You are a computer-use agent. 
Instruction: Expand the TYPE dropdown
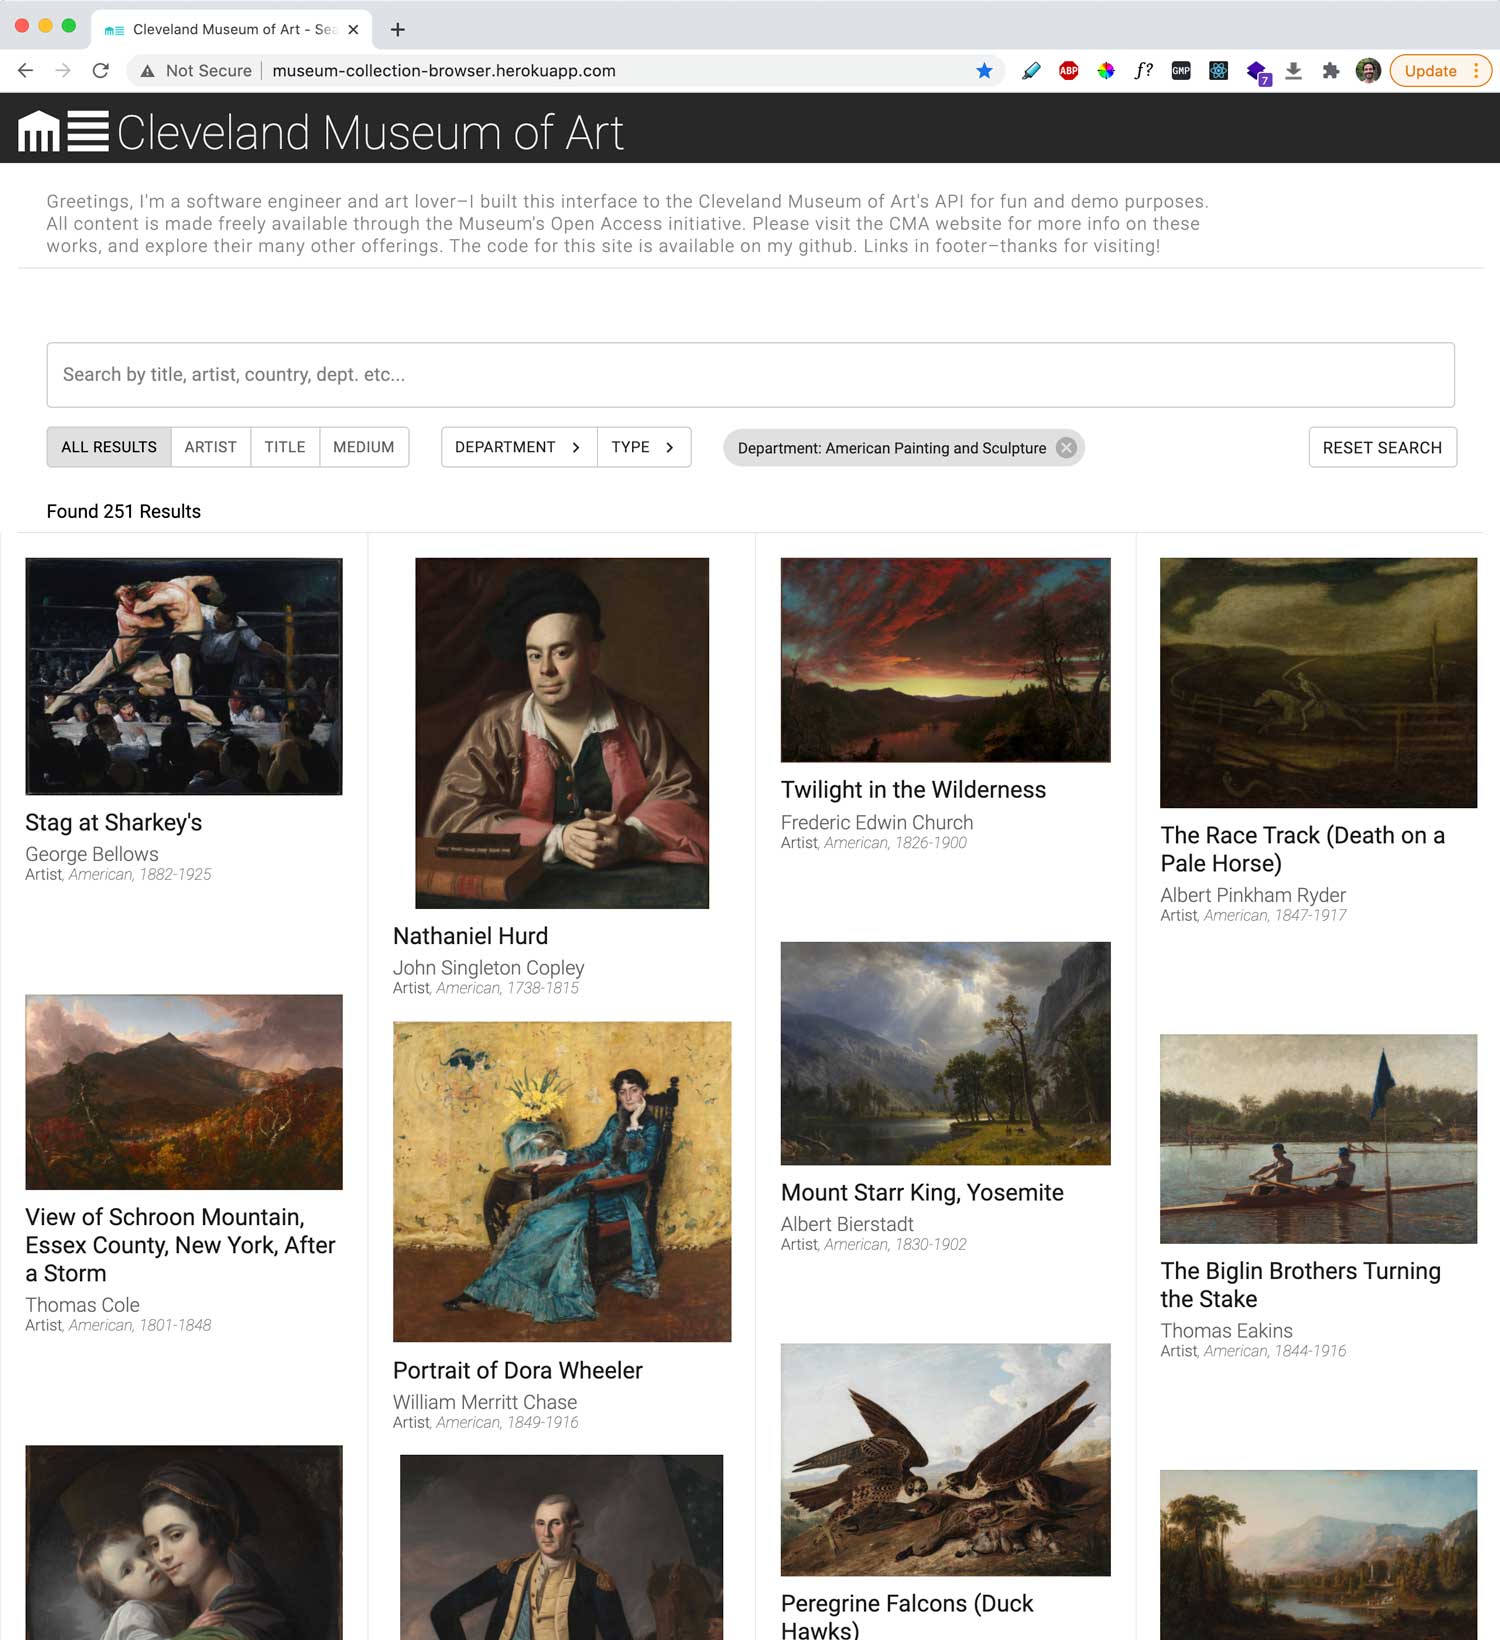point(644,447)
